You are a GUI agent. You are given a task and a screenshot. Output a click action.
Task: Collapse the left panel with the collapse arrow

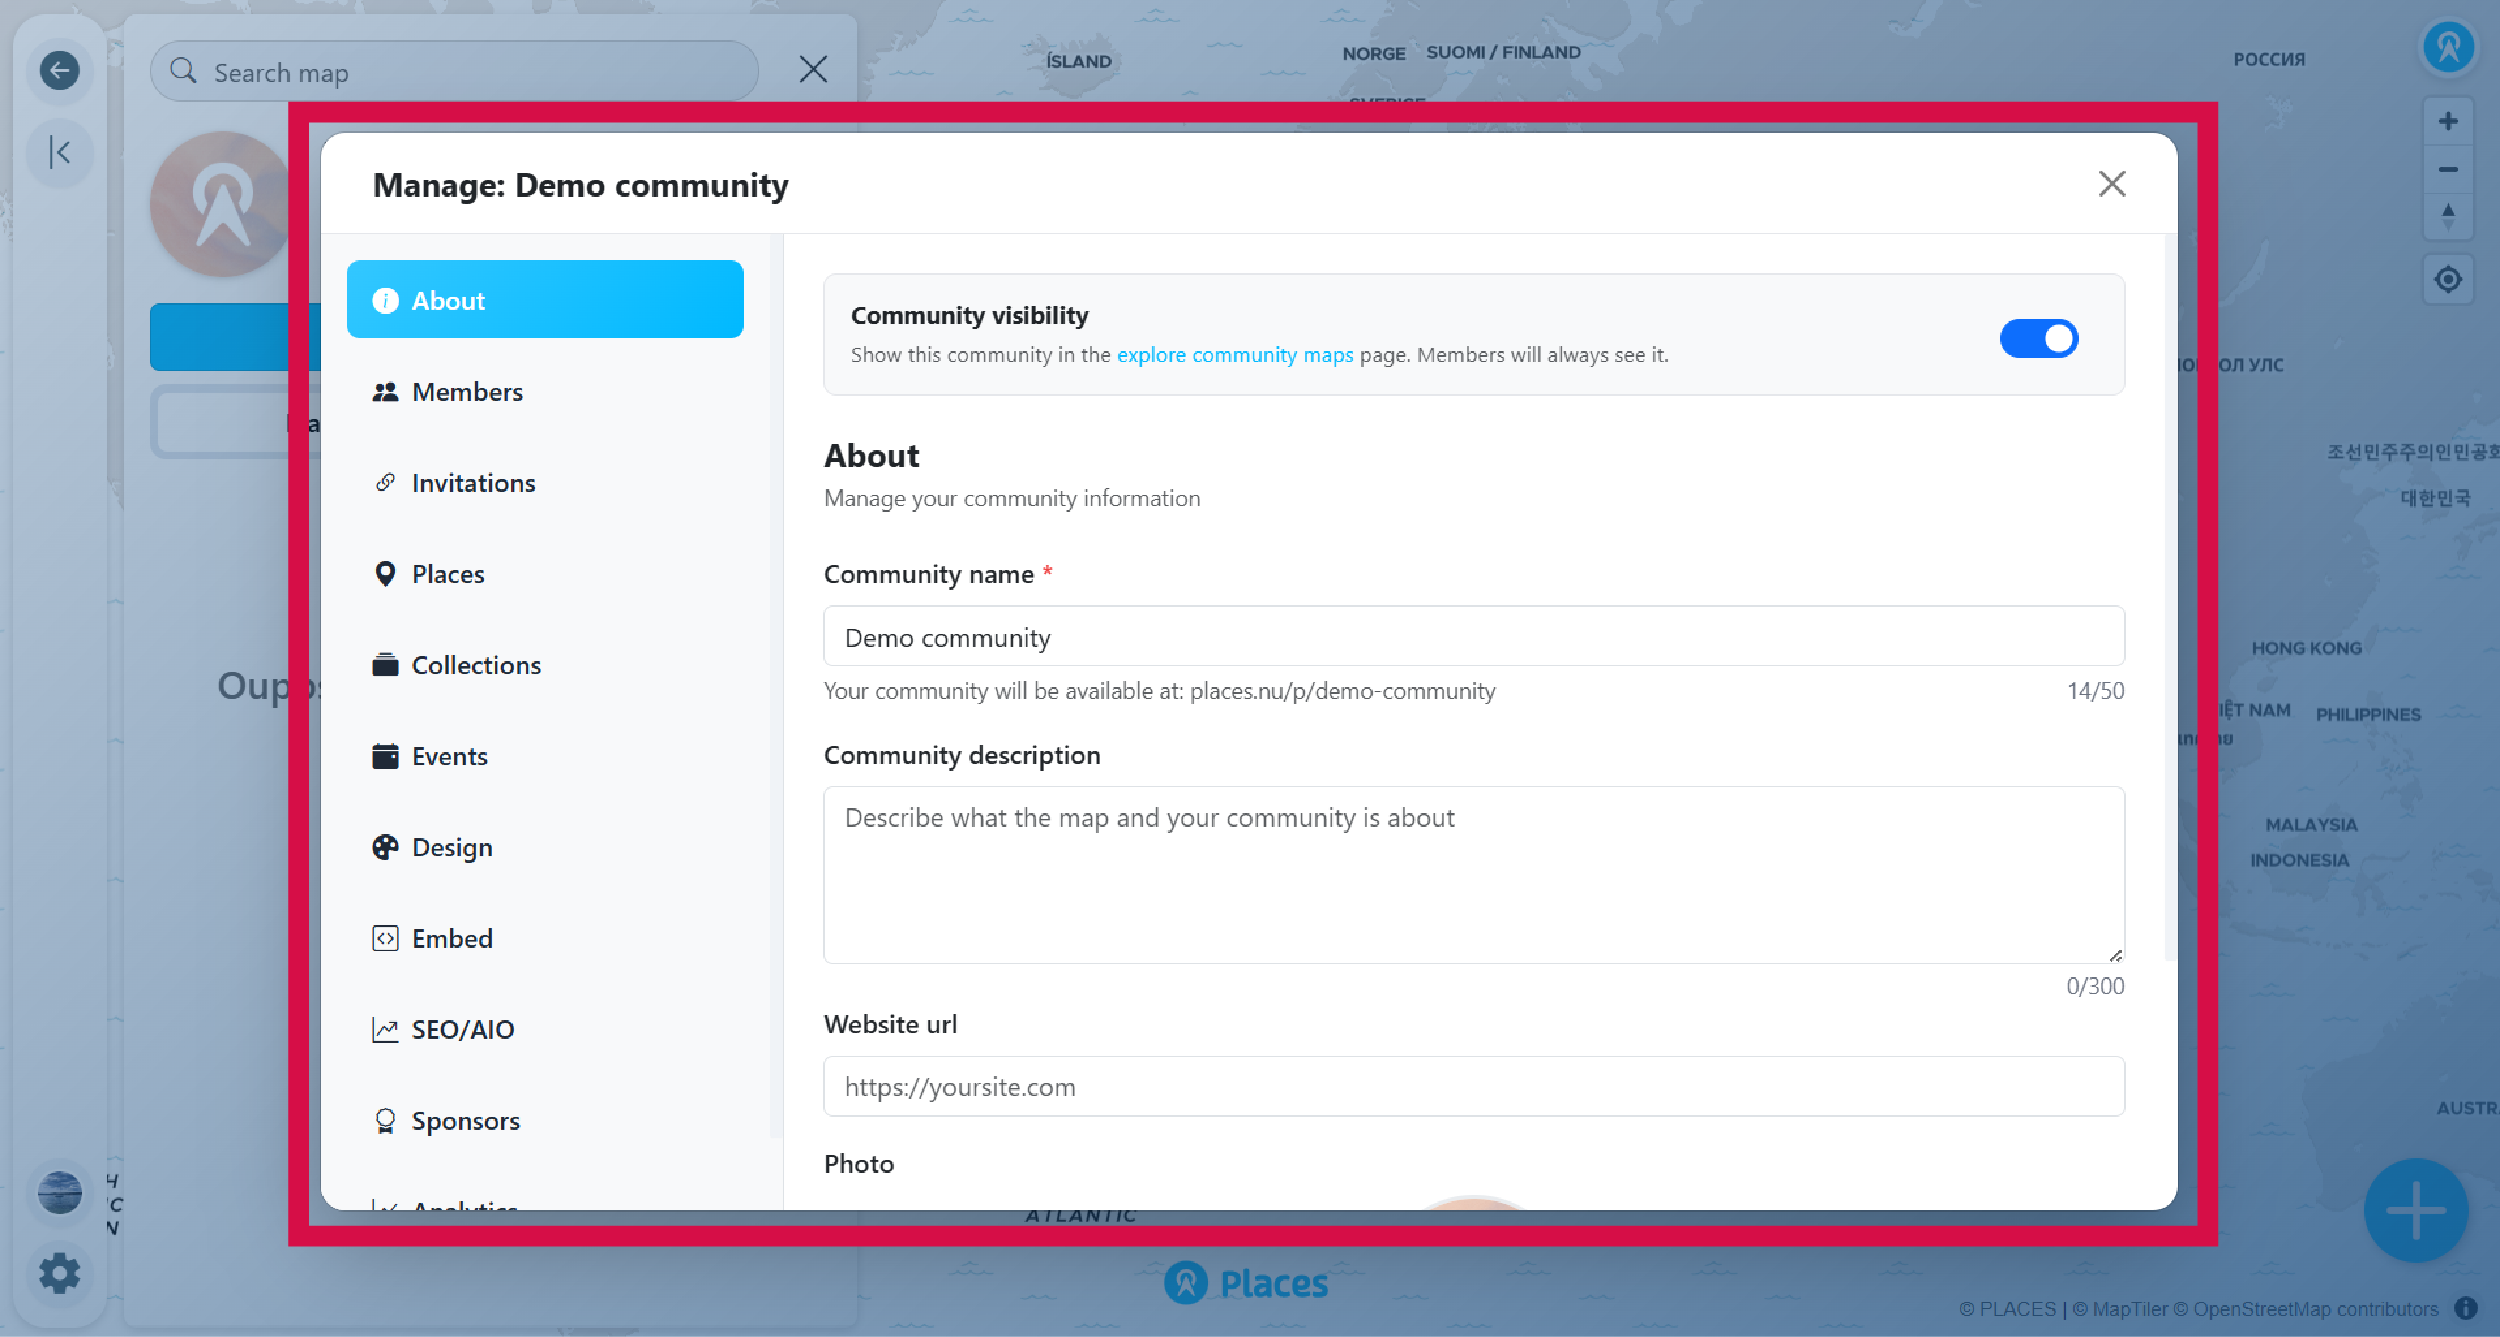click(60, 152)
